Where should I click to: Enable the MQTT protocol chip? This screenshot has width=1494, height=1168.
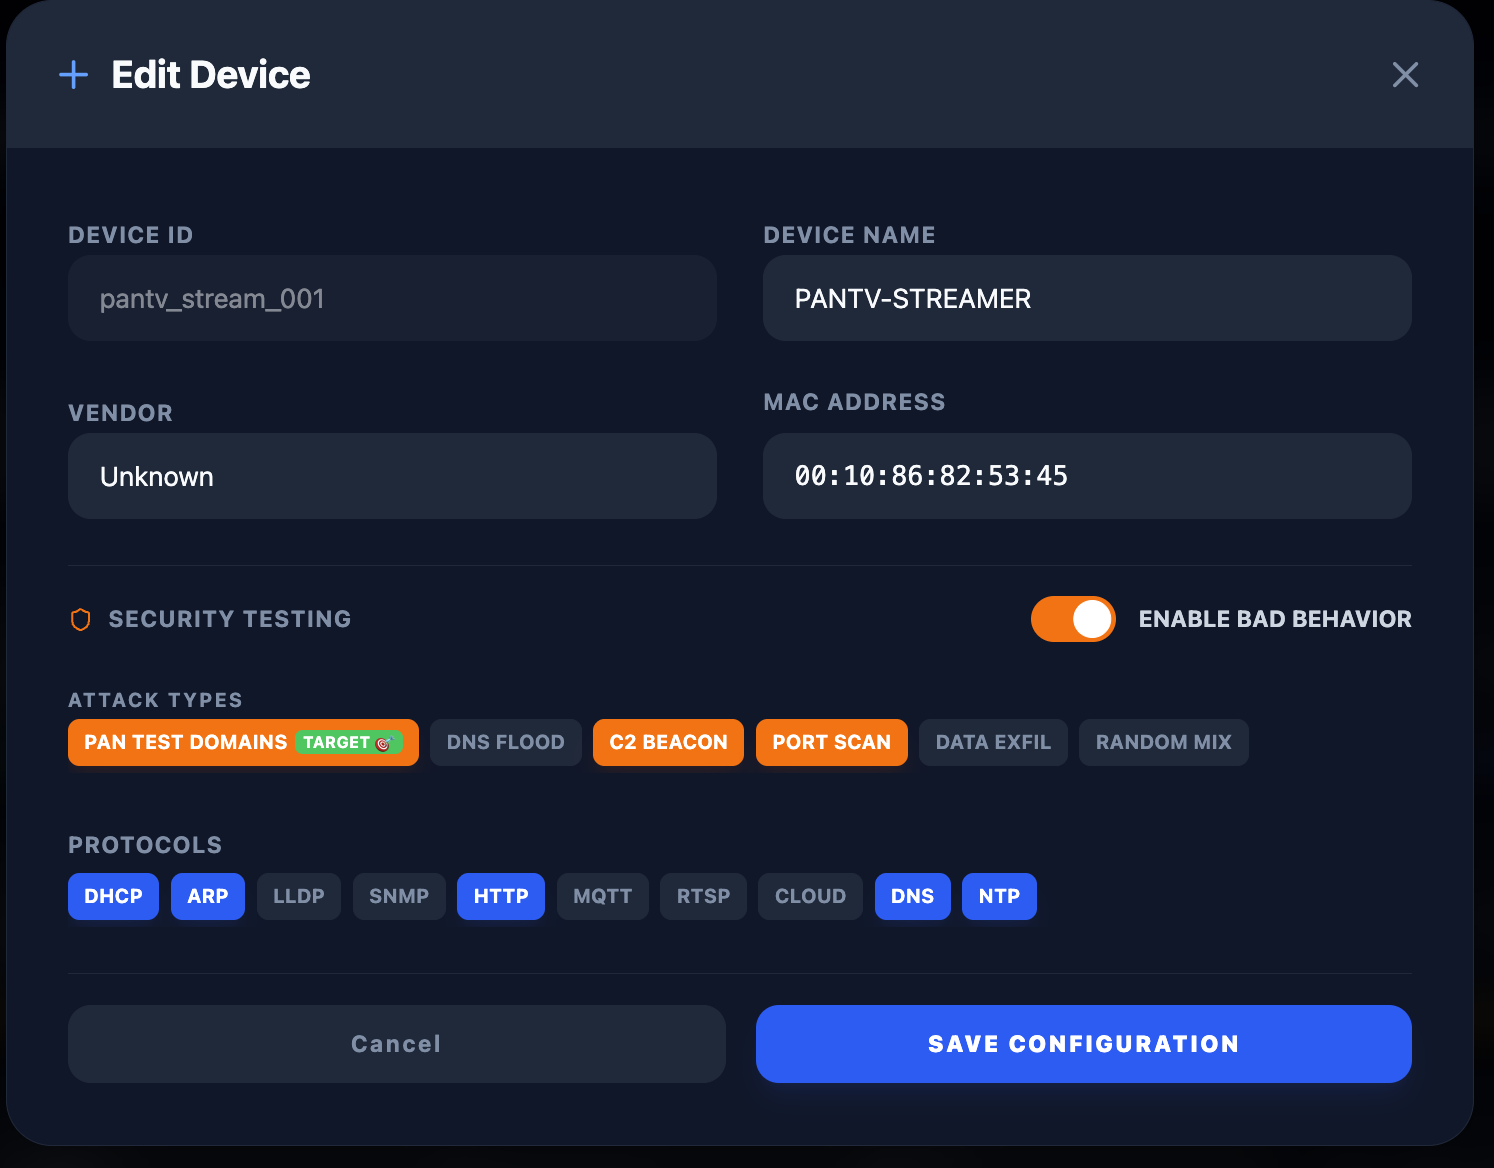(602, 896)
